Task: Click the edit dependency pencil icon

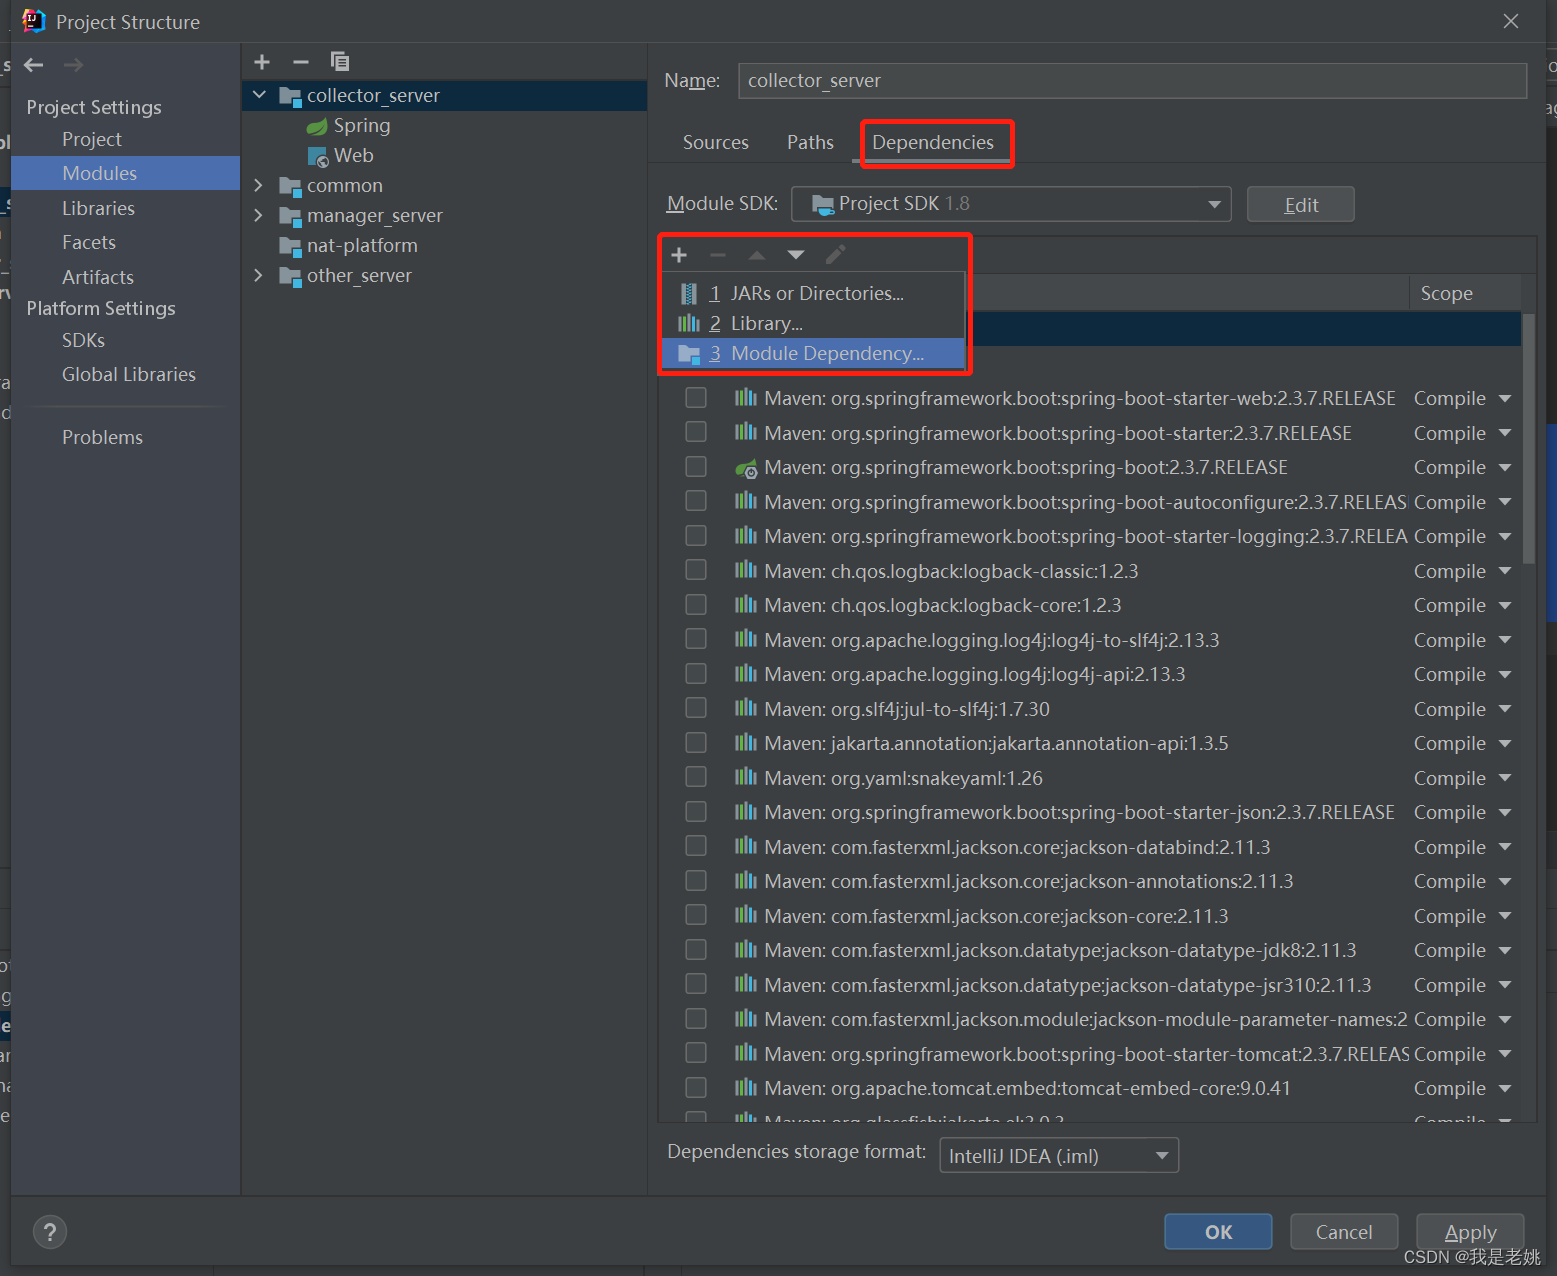Action: coord(835,255)
